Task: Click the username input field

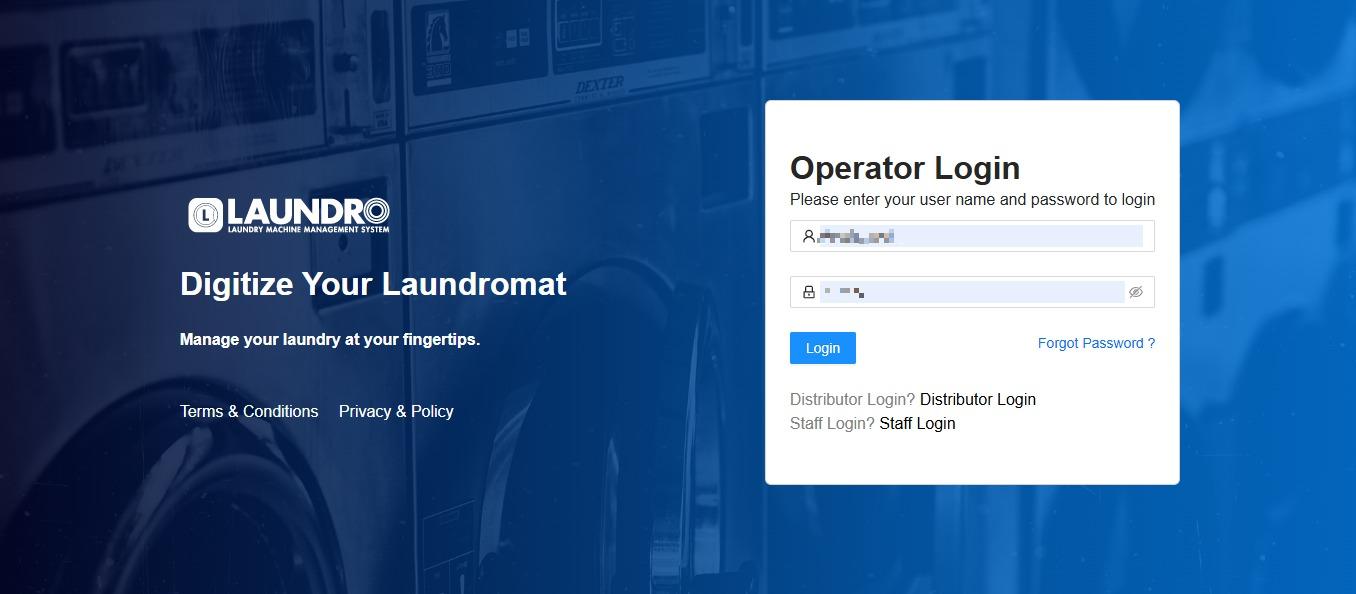Action: [972, 236]
